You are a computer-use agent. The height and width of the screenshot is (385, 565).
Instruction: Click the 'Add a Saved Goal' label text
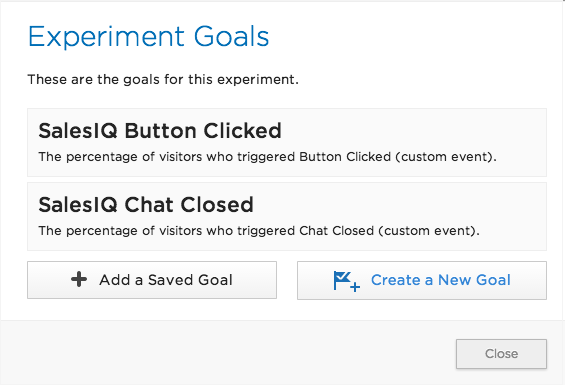coord(166,280)
